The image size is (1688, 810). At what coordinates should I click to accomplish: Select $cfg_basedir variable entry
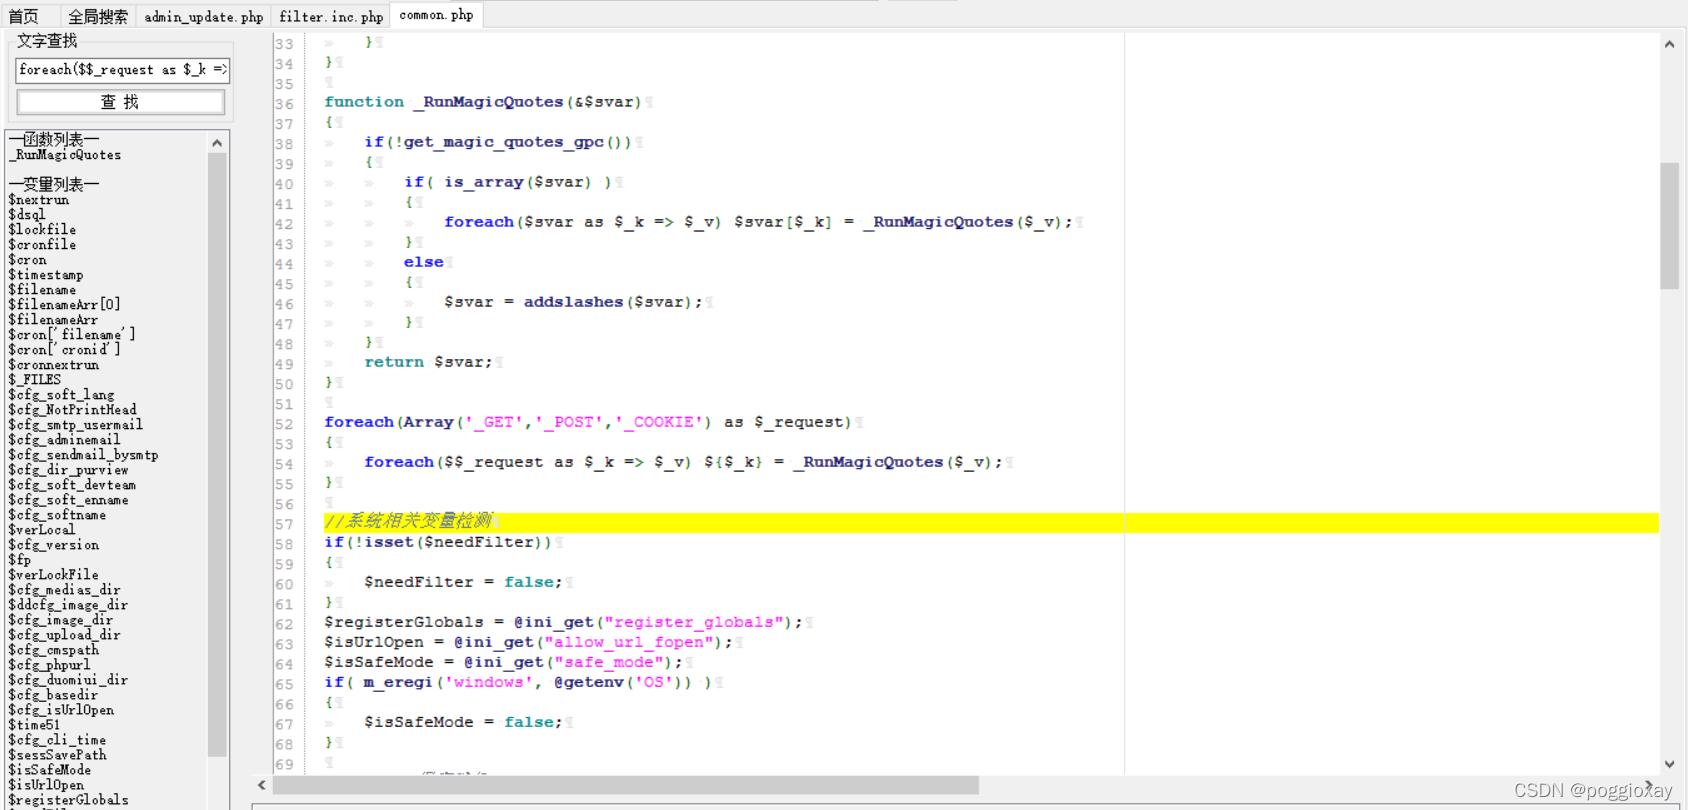coord(53,695)
